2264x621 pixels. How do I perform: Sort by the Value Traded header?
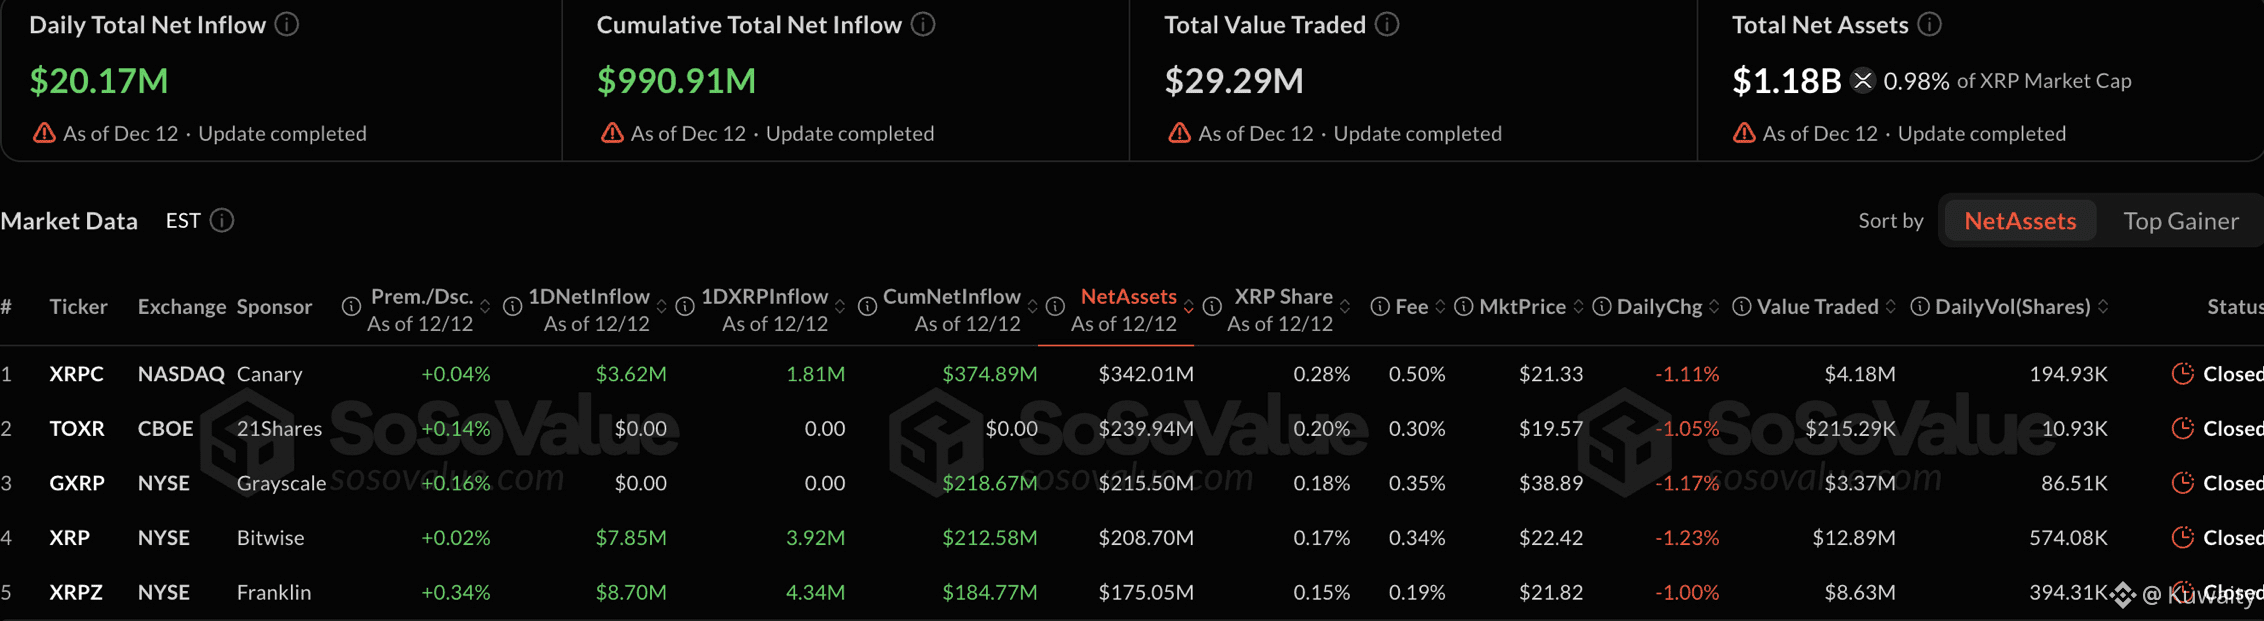(1817, 307)
